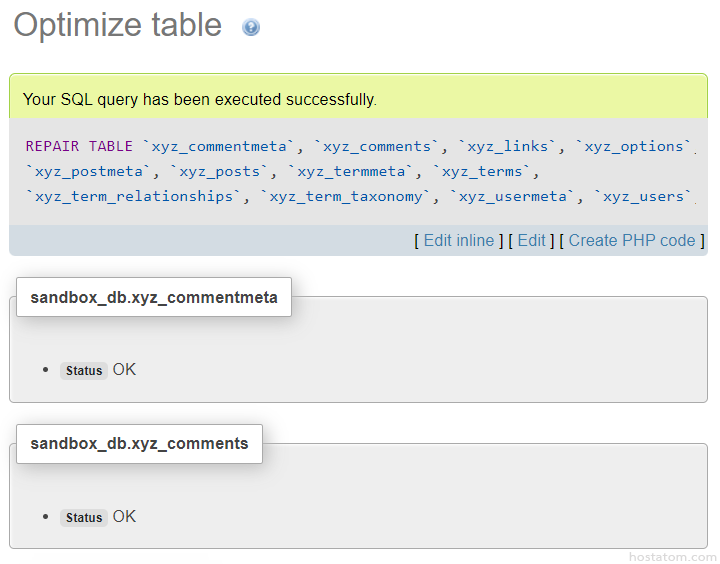Click the query executed successfully message

200,99
